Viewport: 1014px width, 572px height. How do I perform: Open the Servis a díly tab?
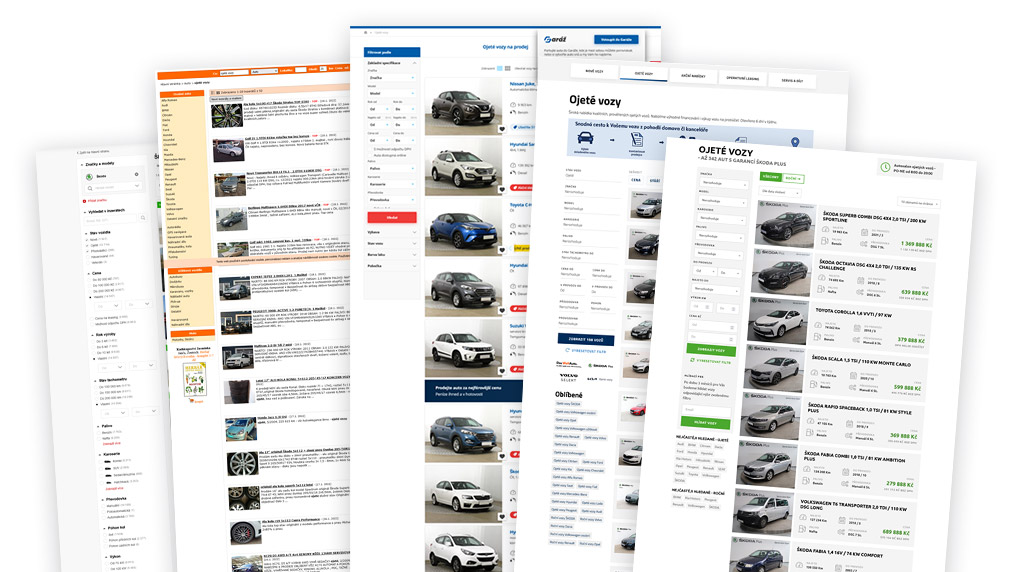792,81
